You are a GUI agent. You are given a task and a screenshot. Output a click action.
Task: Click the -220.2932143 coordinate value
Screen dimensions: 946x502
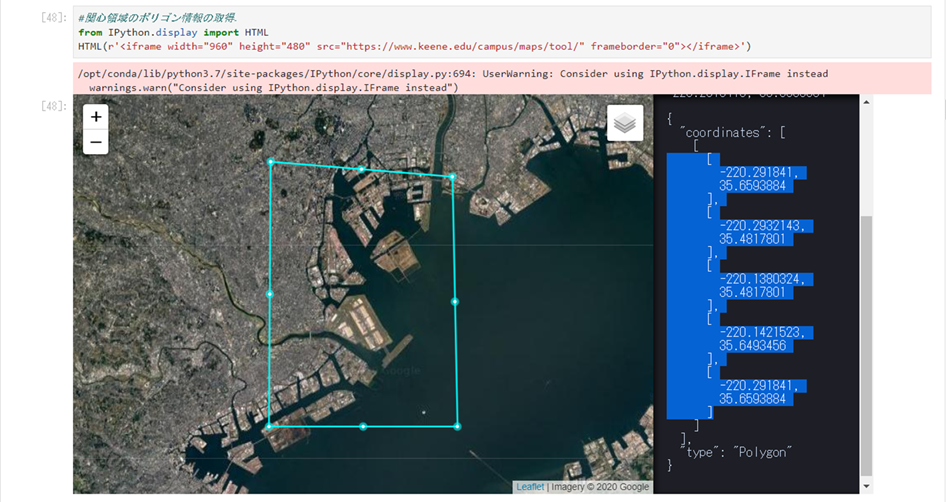point(761,226)
